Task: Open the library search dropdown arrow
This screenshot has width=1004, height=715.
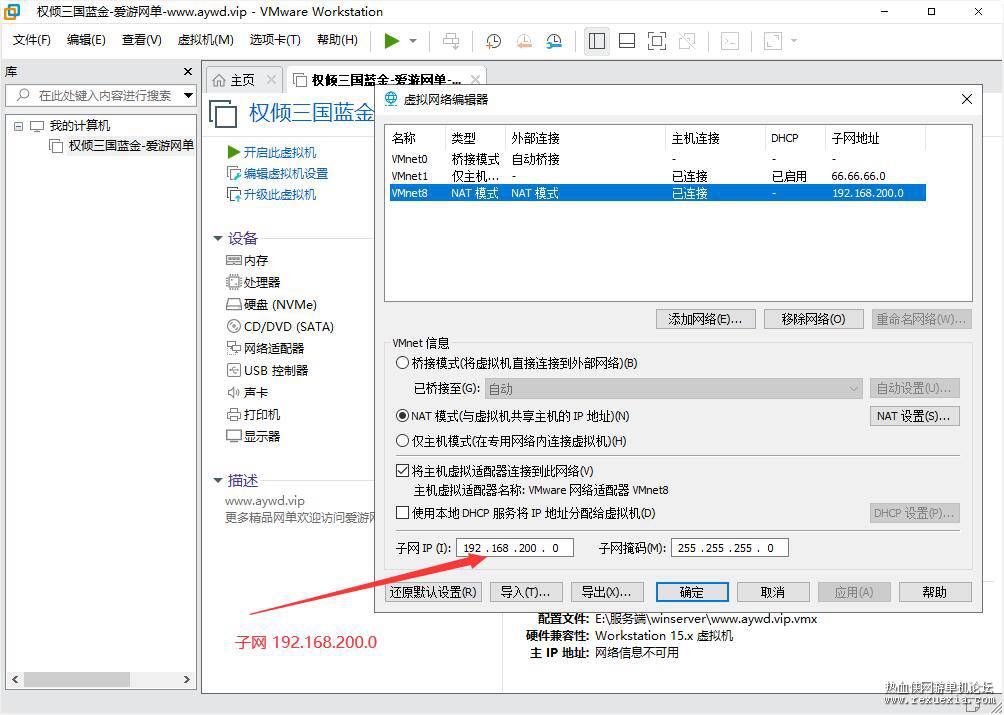Action: coord(189,95)
